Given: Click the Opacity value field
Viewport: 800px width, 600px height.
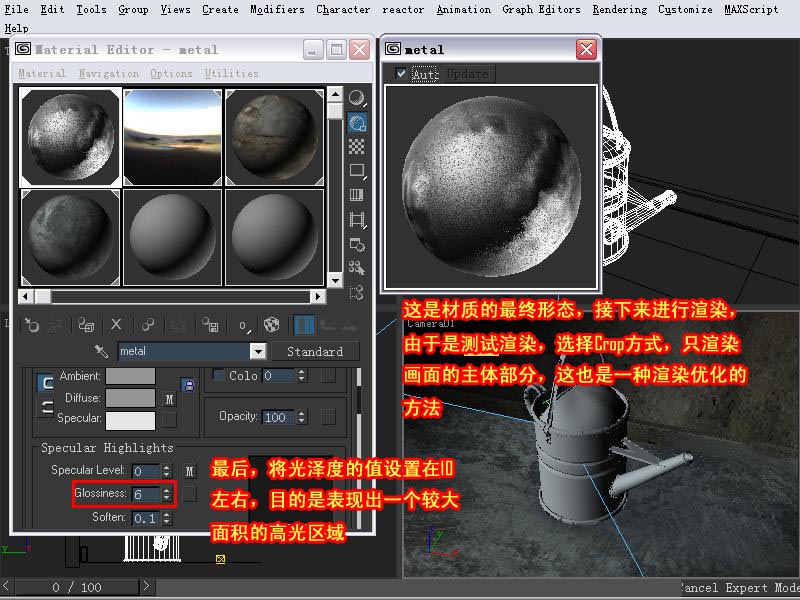Looking at the screenshot, I should point(279,417).
